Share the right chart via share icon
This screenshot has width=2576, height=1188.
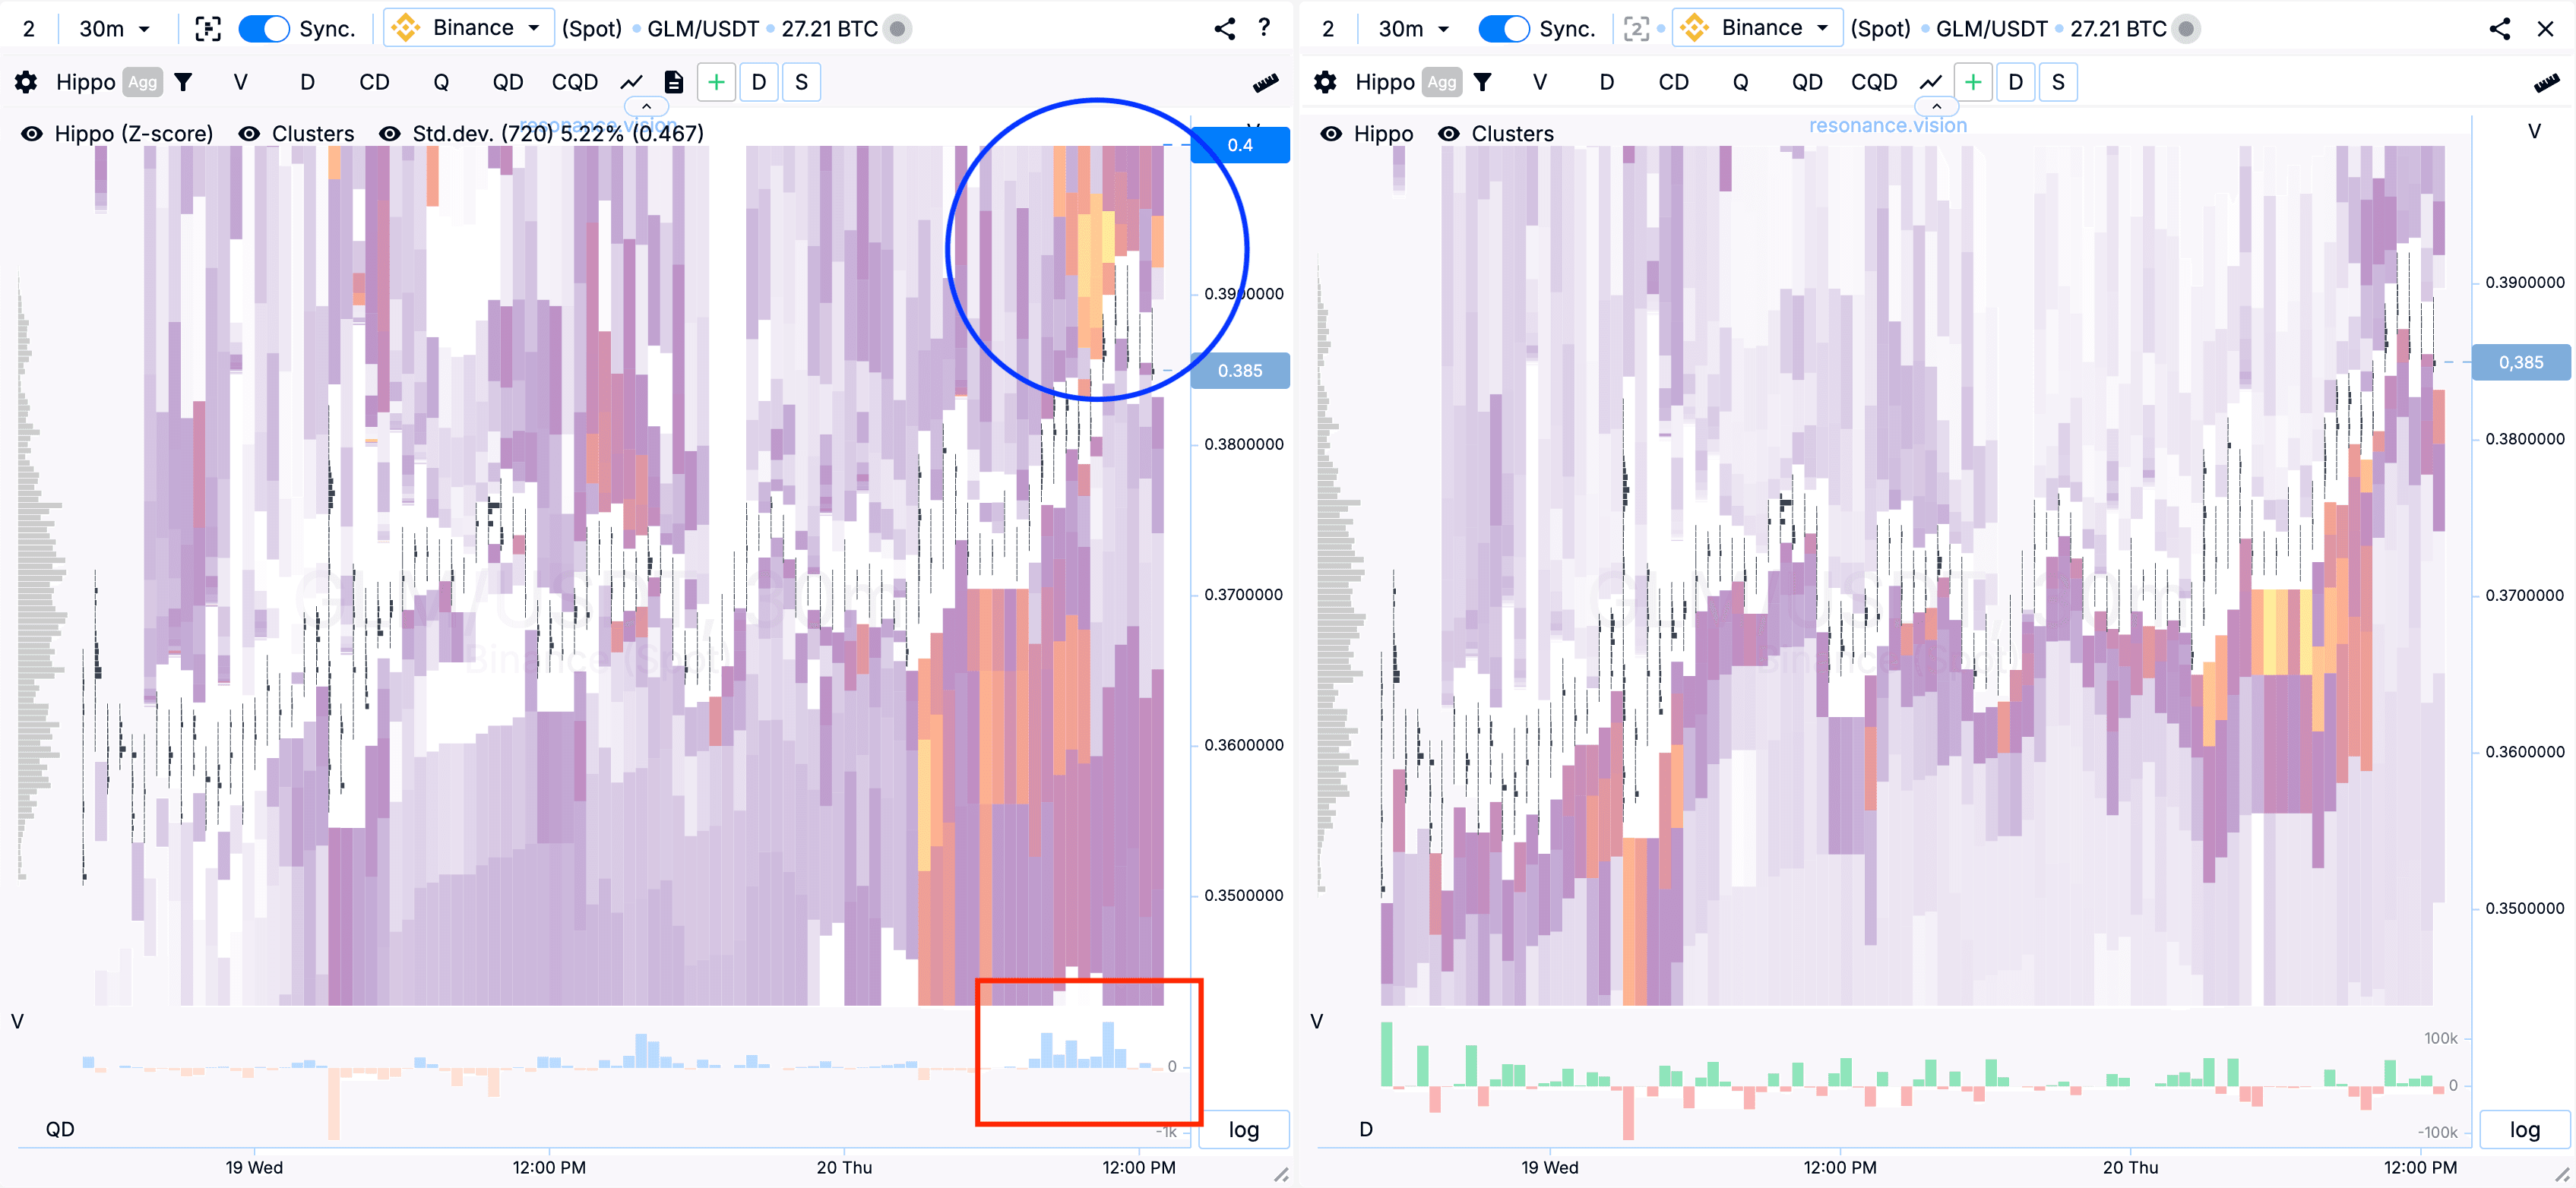pyautogui.click(x=2499, y=28)
